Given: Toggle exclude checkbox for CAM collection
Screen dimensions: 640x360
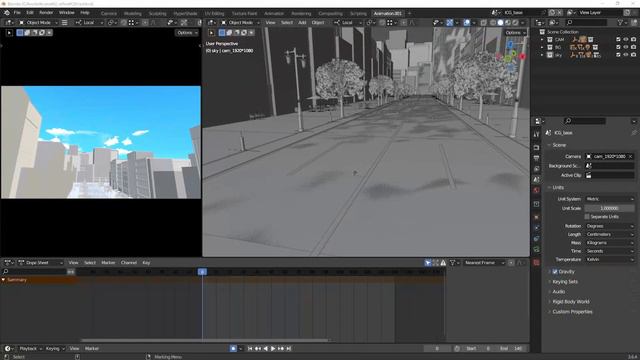Looking at the screenshot, I should [618, 40].
